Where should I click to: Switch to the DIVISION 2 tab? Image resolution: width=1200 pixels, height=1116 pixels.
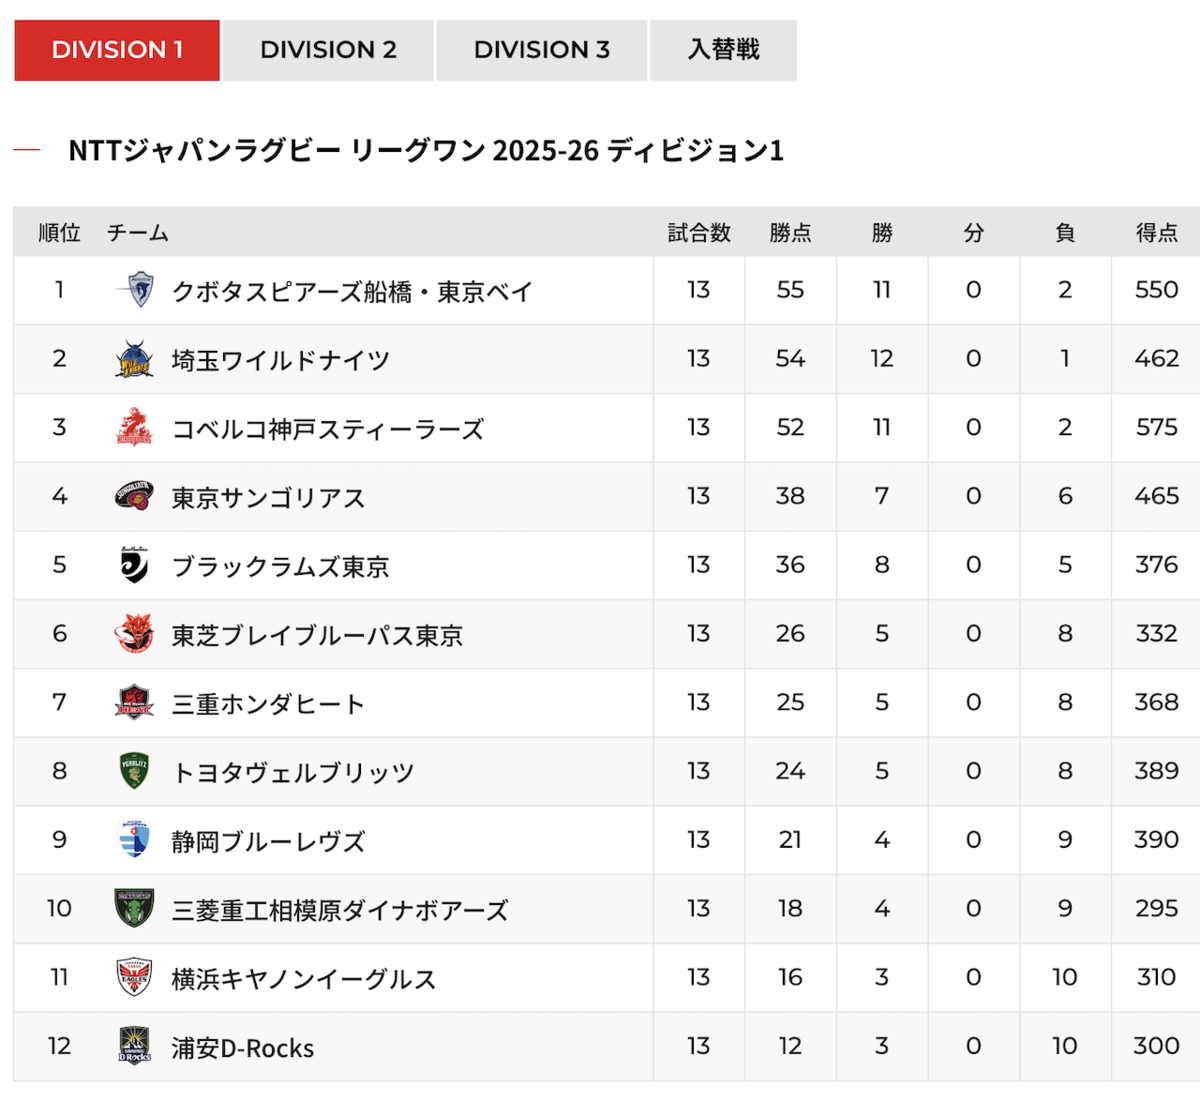[x=328, y=50]
